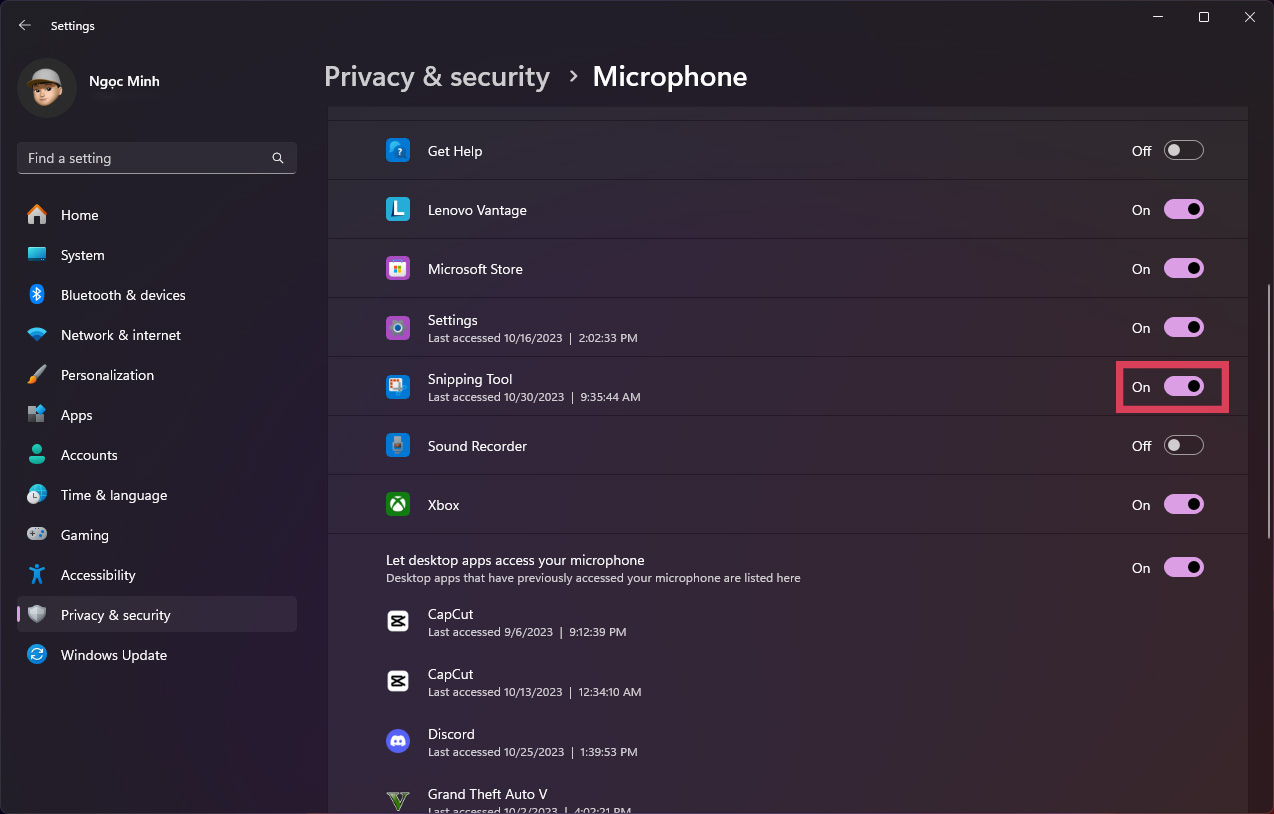The height and width of the screenshot is (814, 1274).
Task: Click the CapCut icon accessed 10/13/2023
Action: click(x=398, y=682)
